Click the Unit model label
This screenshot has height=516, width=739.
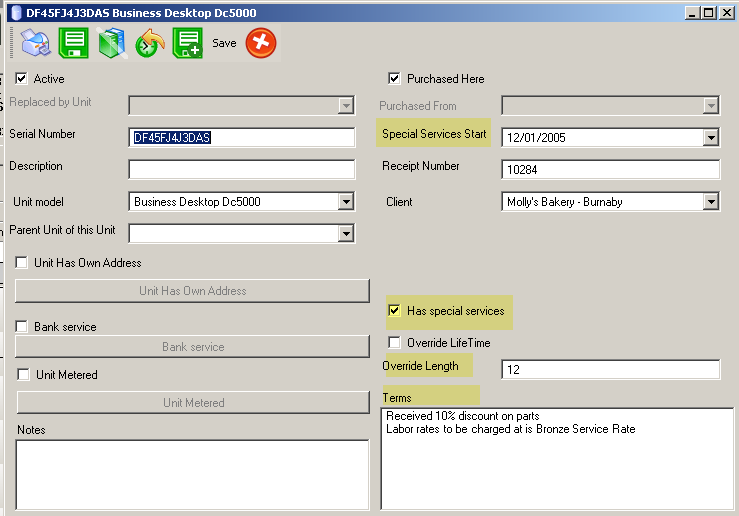click(x=38, y=202)
